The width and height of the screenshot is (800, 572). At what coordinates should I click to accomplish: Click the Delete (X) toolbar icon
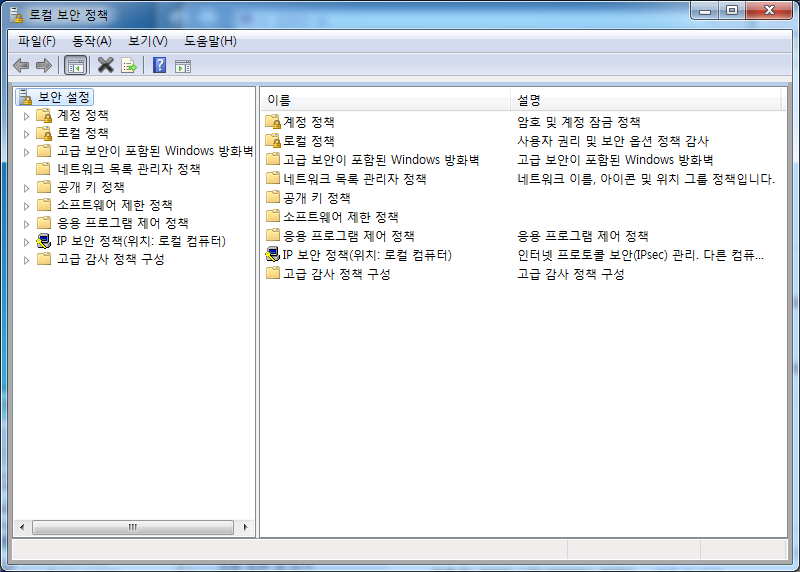pyautogui.click(x=106, y=65)
